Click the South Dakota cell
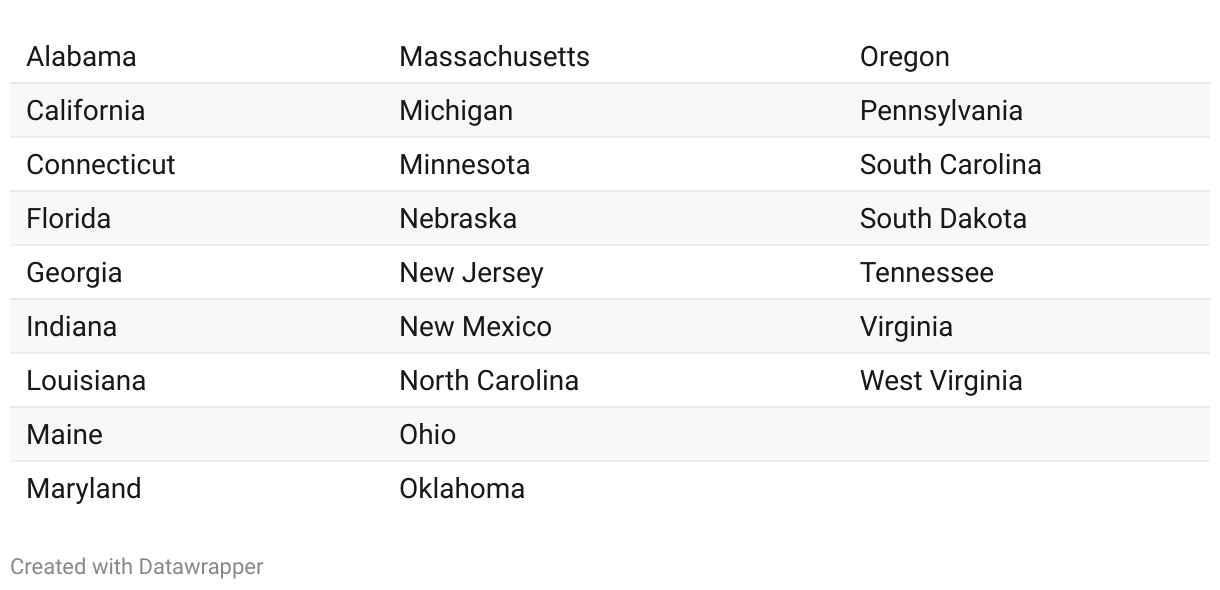Viewport: 1220px width, 590px height. tap(943, 219)
